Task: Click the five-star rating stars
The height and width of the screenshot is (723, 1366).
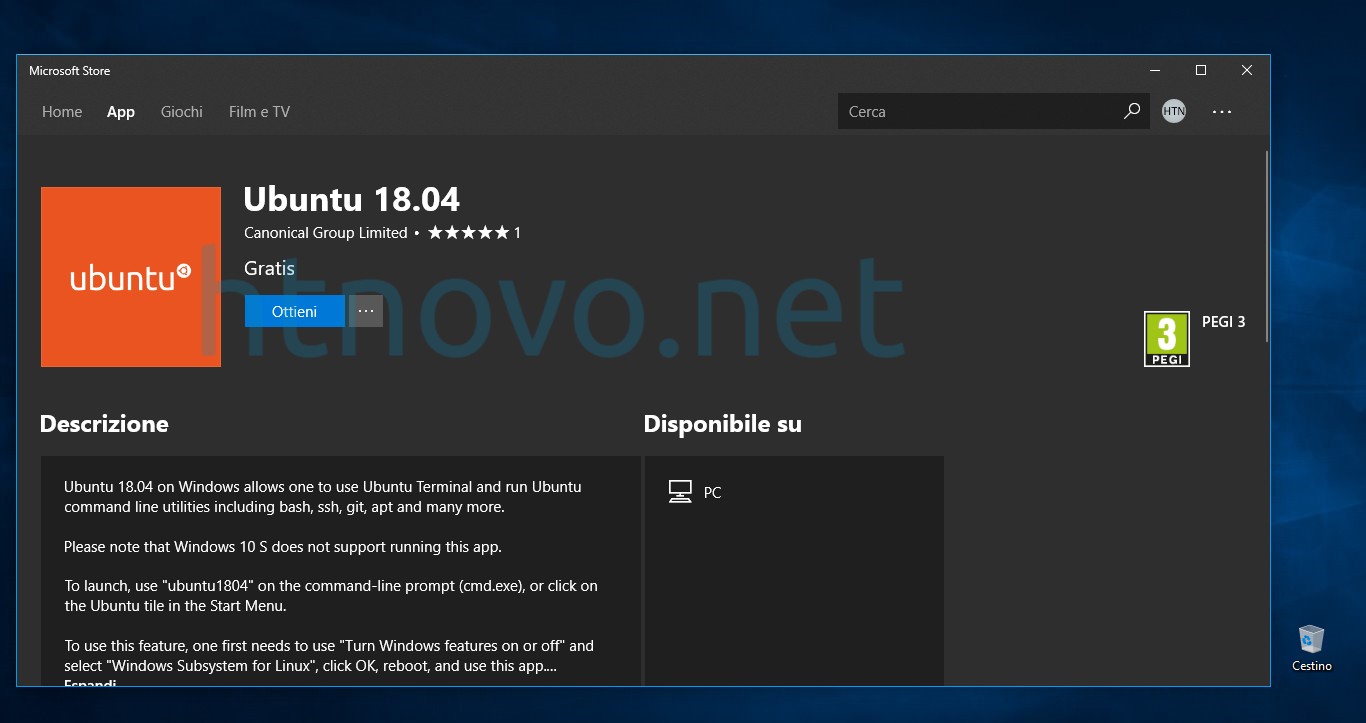Action: point(467,232)
